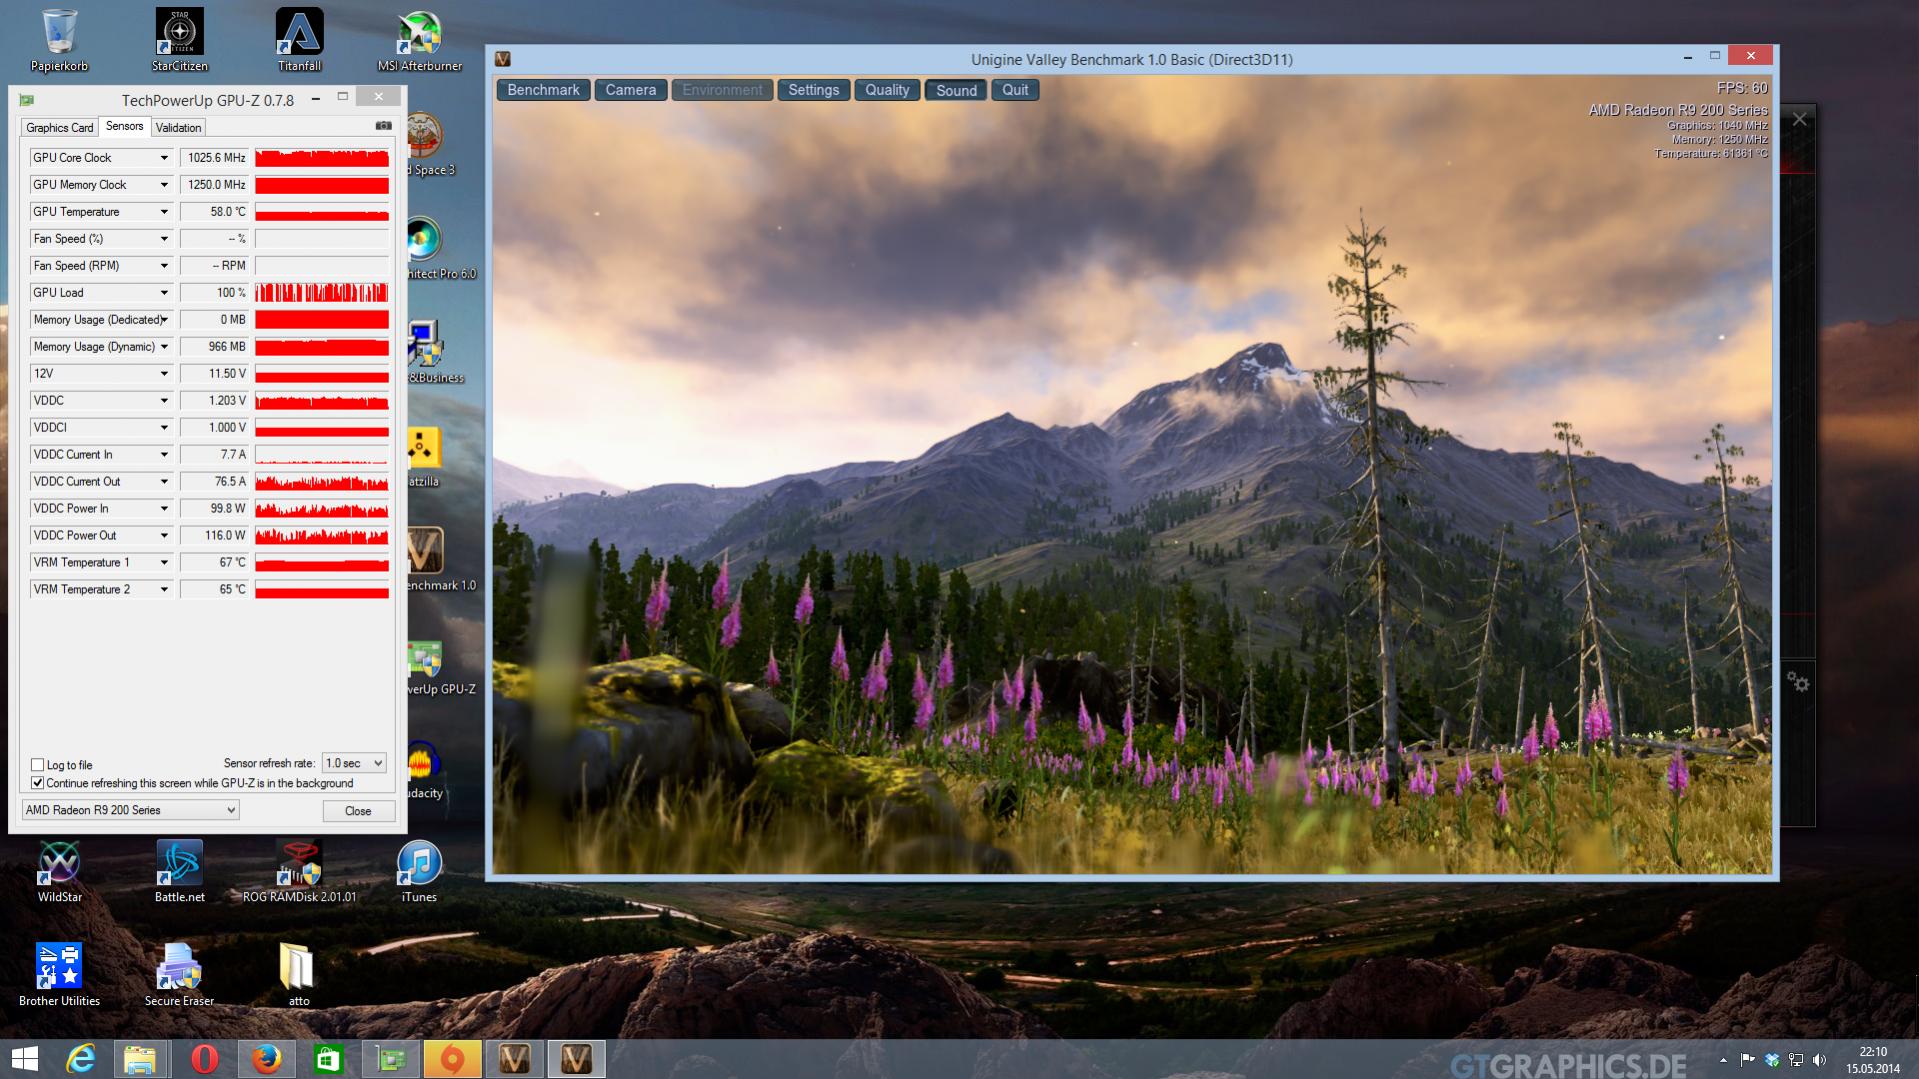The image size is (1919, 1079).
Task: Switch to the Graphics Card tab
Action: [x=59, y=127]
